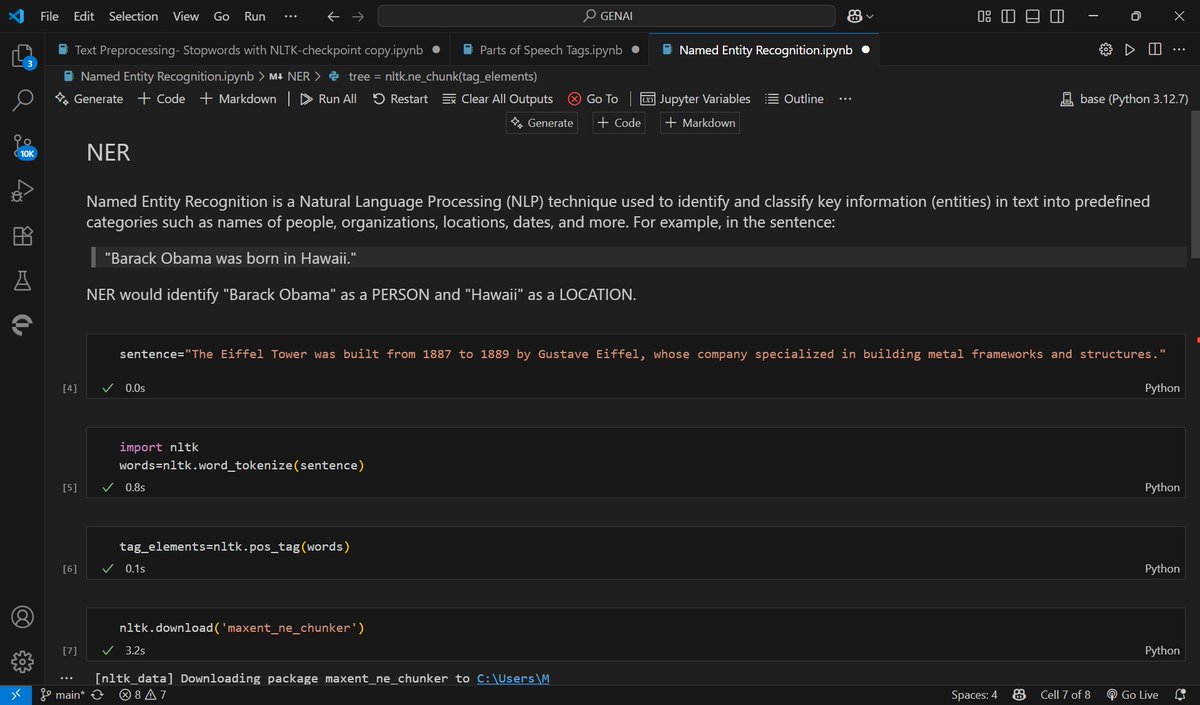Click the inline Generate button between cells
This screenshot has width=1200, height=705.
[542, 122]
